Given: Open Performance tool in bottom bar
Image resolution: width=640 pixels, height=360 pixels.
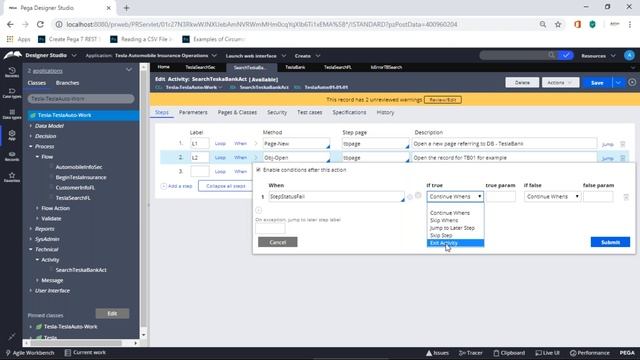Looking at the screenshot, I should (x=589, y=353).
